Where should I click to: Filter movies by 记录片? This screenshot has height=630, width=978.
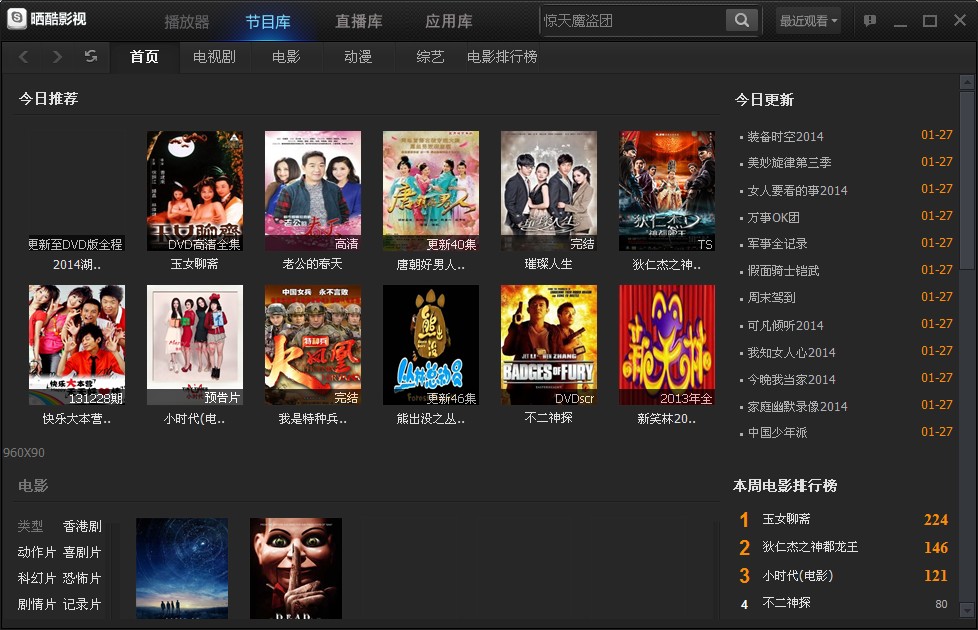pos(82,604)
